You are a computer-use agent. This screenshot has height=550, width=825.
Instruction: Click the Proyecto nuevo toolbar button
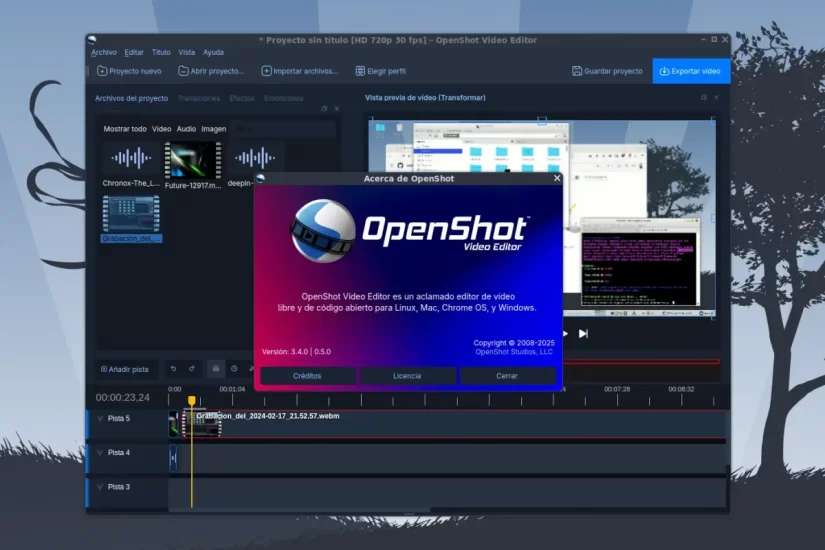pyautogui.click(x=129, y=71)
